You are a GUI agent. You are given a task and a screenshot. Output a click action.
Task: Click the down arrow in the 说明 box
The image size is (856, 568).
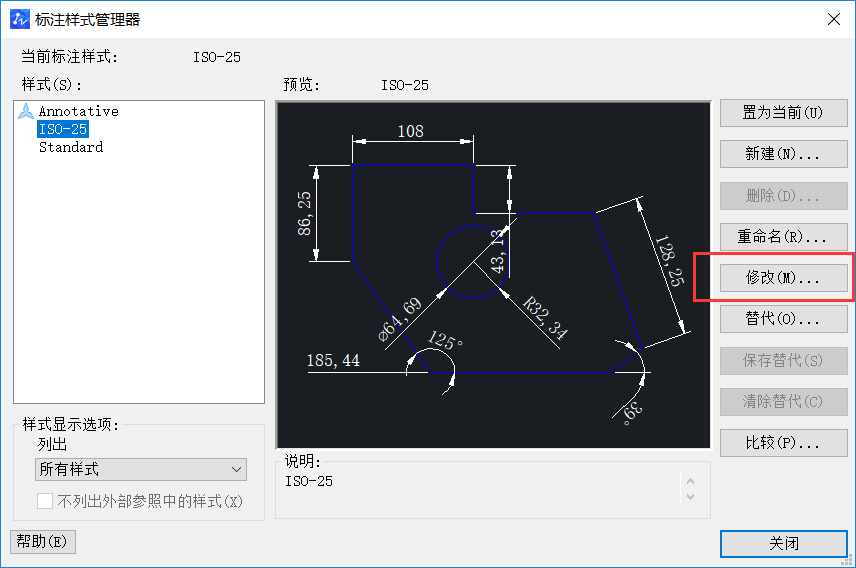(690, 497)
